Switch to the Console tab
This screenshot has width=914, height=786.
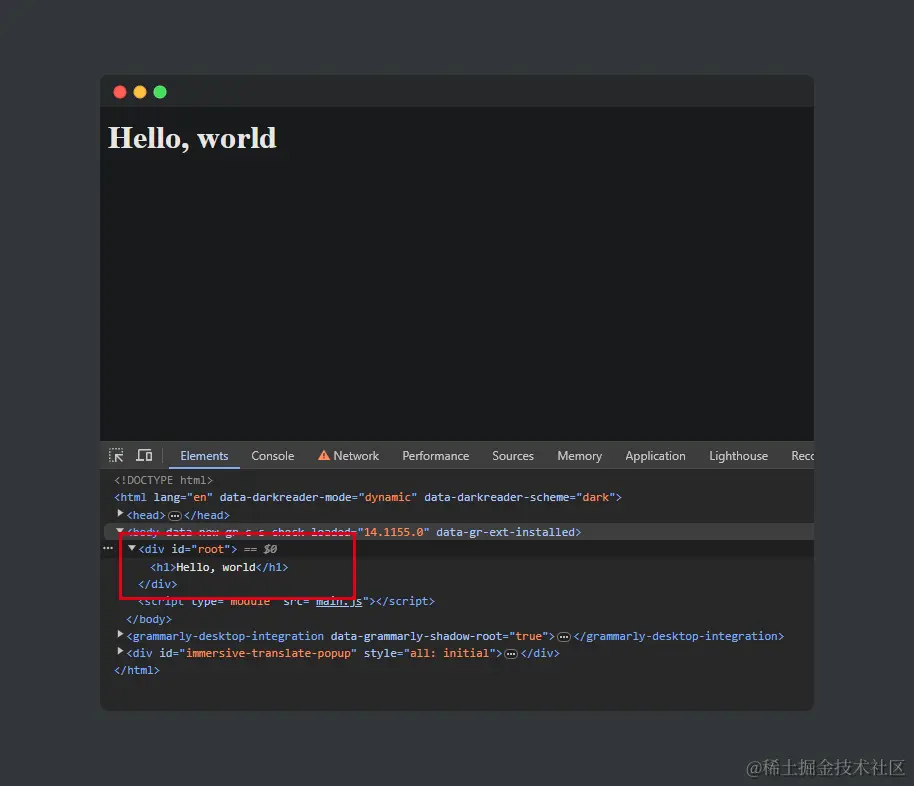click(272, 456)
